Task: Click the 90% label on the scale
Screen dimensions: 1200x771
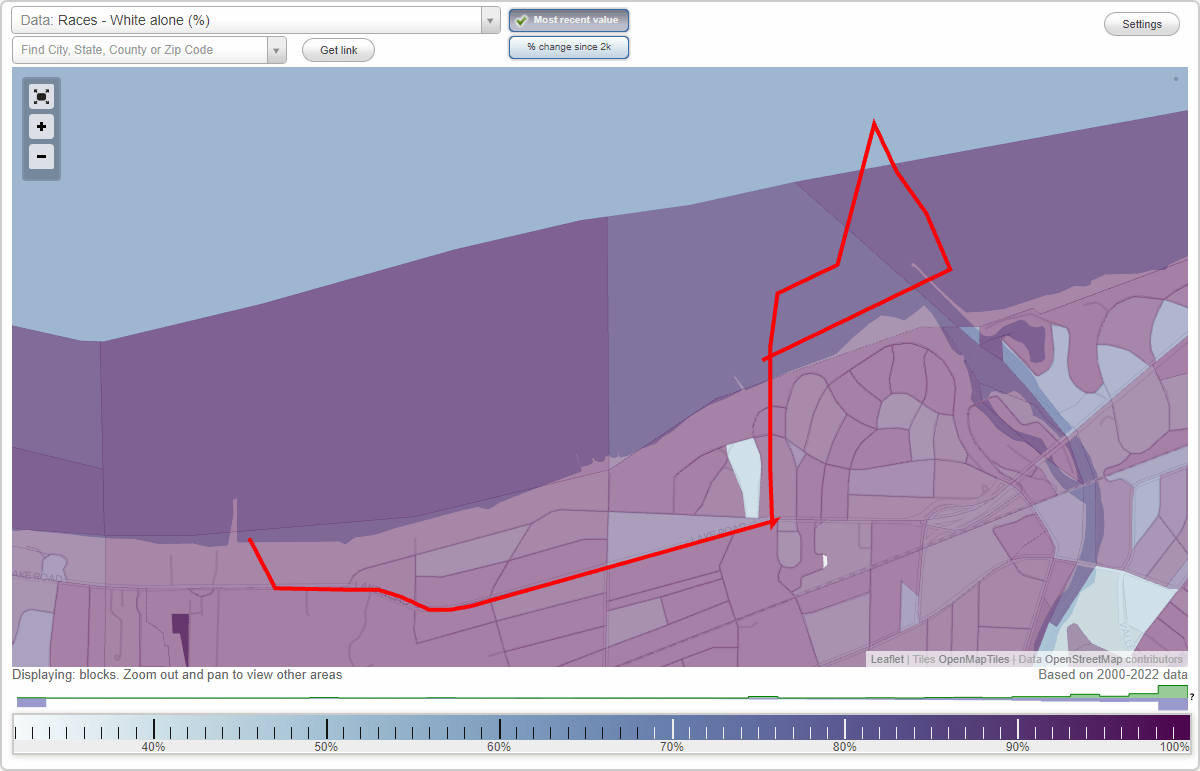Action: (1018, 747)
